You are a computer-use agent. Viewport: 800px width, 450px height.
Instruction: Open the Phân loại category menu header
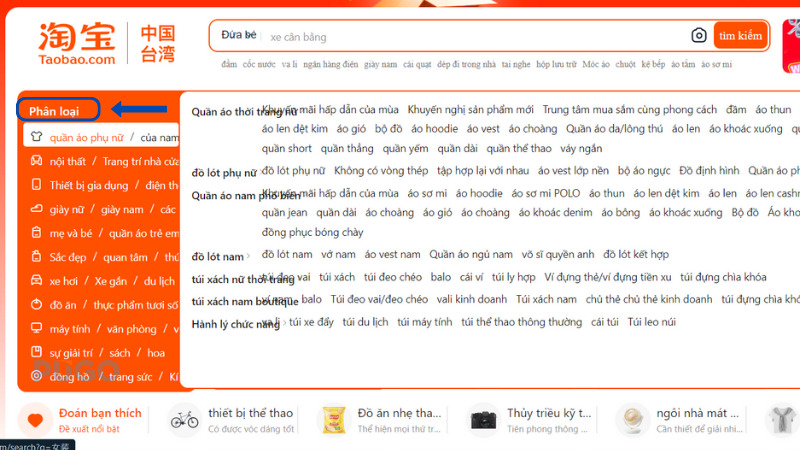tap(57, 110)
